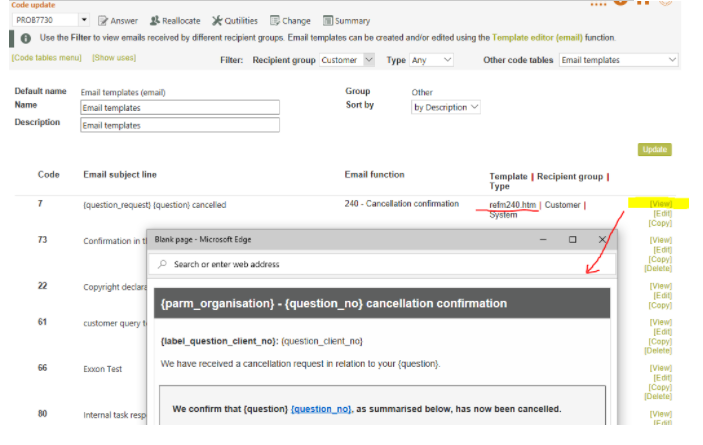Click Edit link for code 61
This screenshot has height=445, width=703.
662,332
